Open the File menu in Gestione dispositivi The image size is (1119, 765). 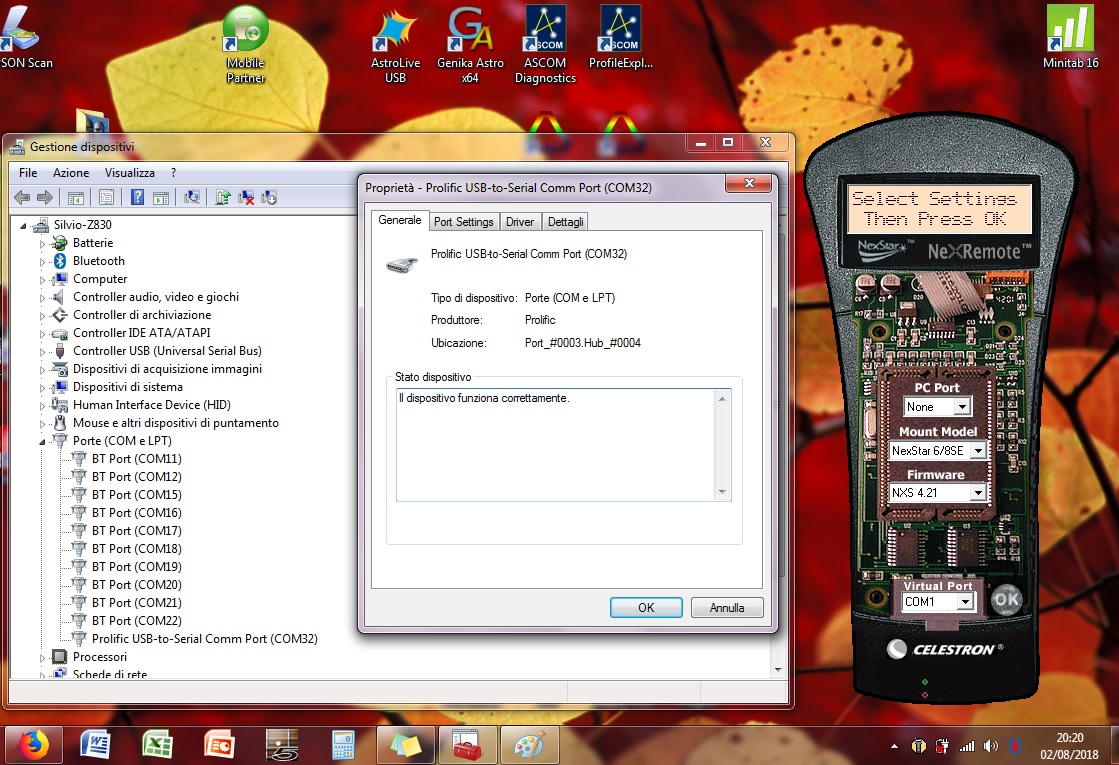pos(28,173)
